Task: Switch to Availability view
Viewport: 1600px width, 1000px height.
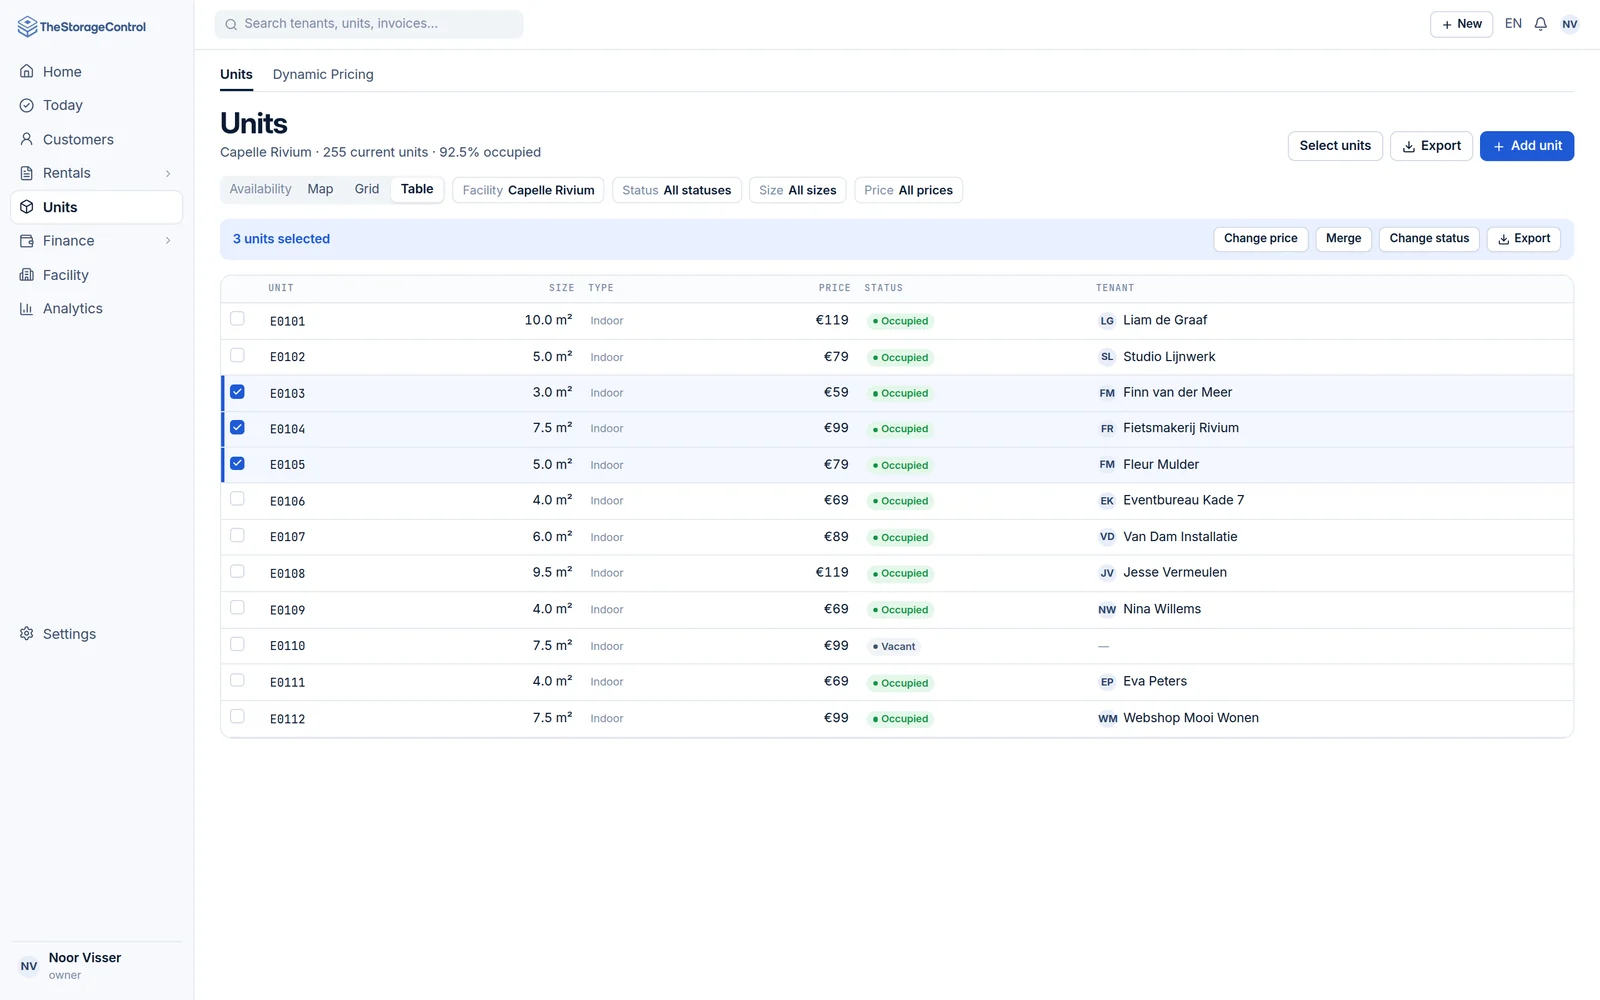Action: pyautogui.click(x=260, y=189)
